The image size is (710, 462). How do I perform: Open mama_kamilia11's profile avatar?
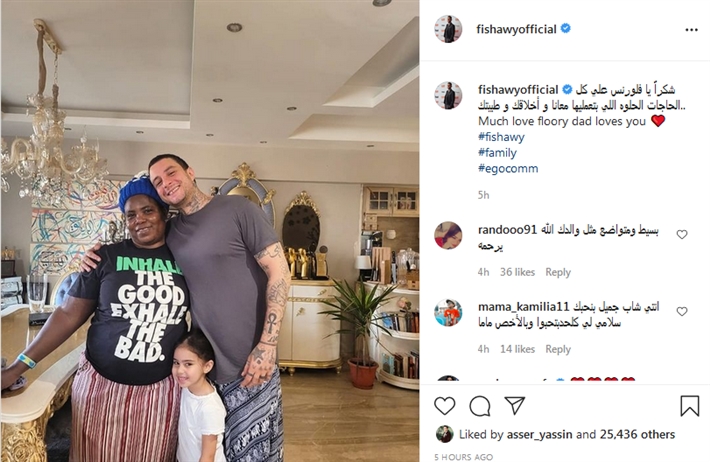(x=448, y=313)
